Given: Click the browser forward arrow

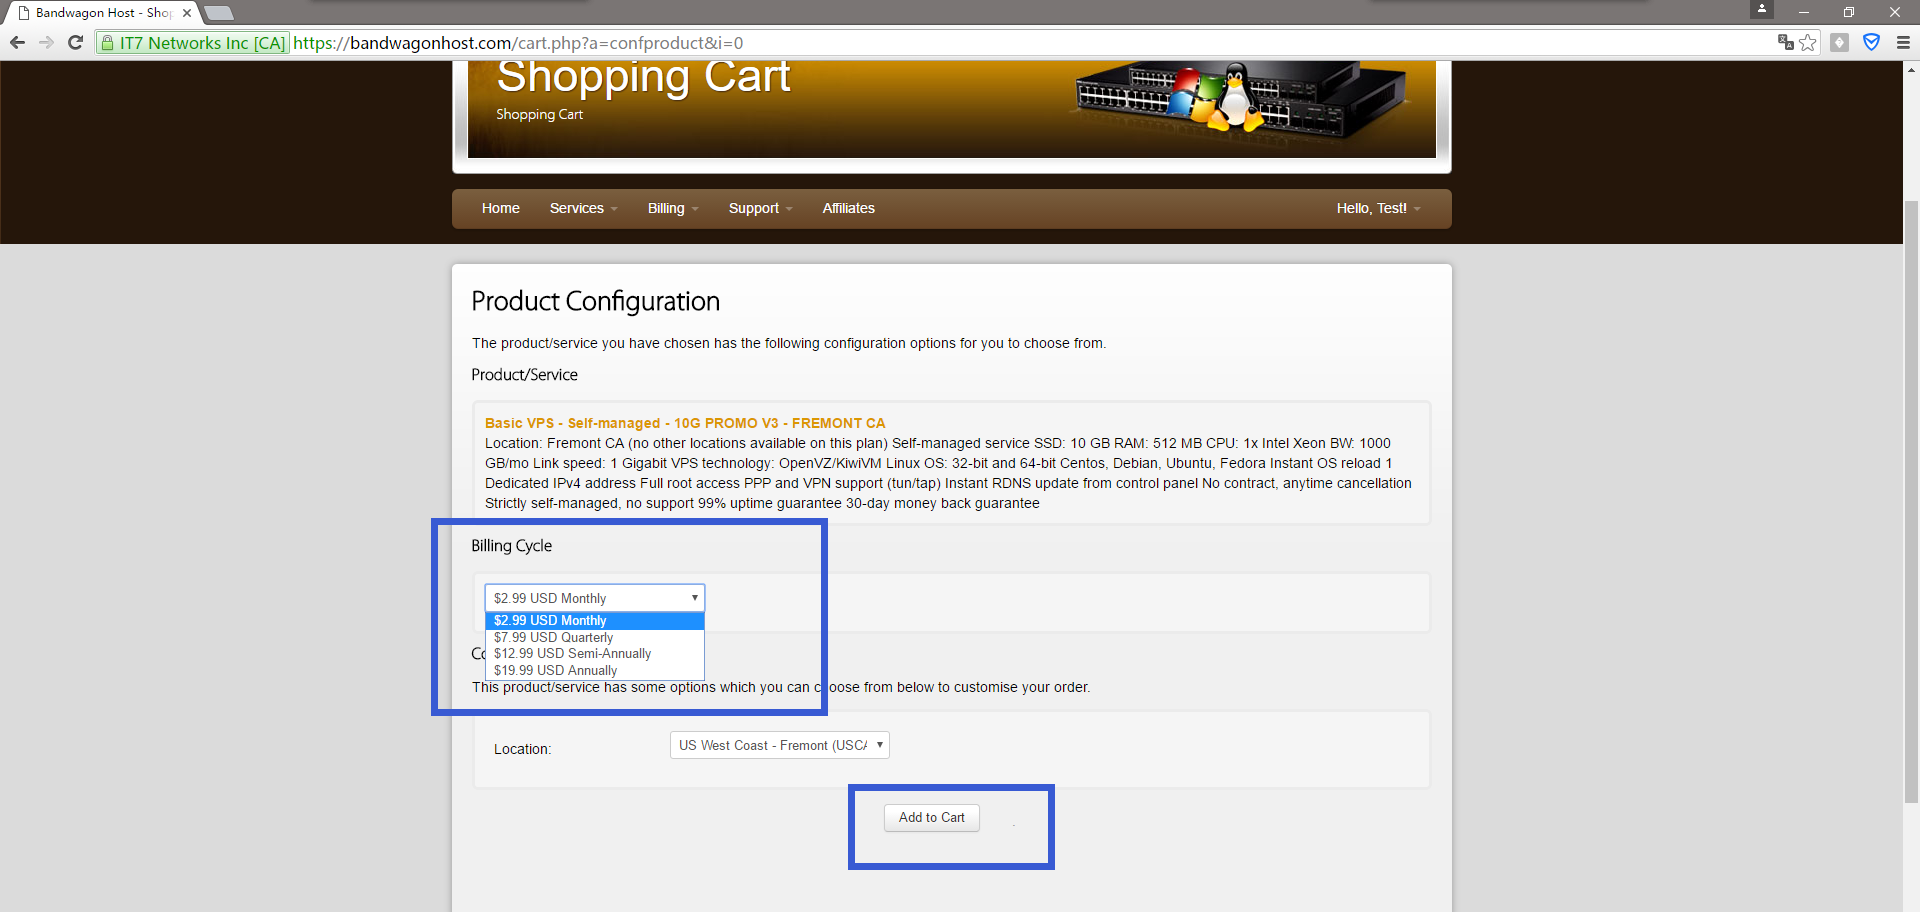Looking at the screenshot, I should 46,43.
